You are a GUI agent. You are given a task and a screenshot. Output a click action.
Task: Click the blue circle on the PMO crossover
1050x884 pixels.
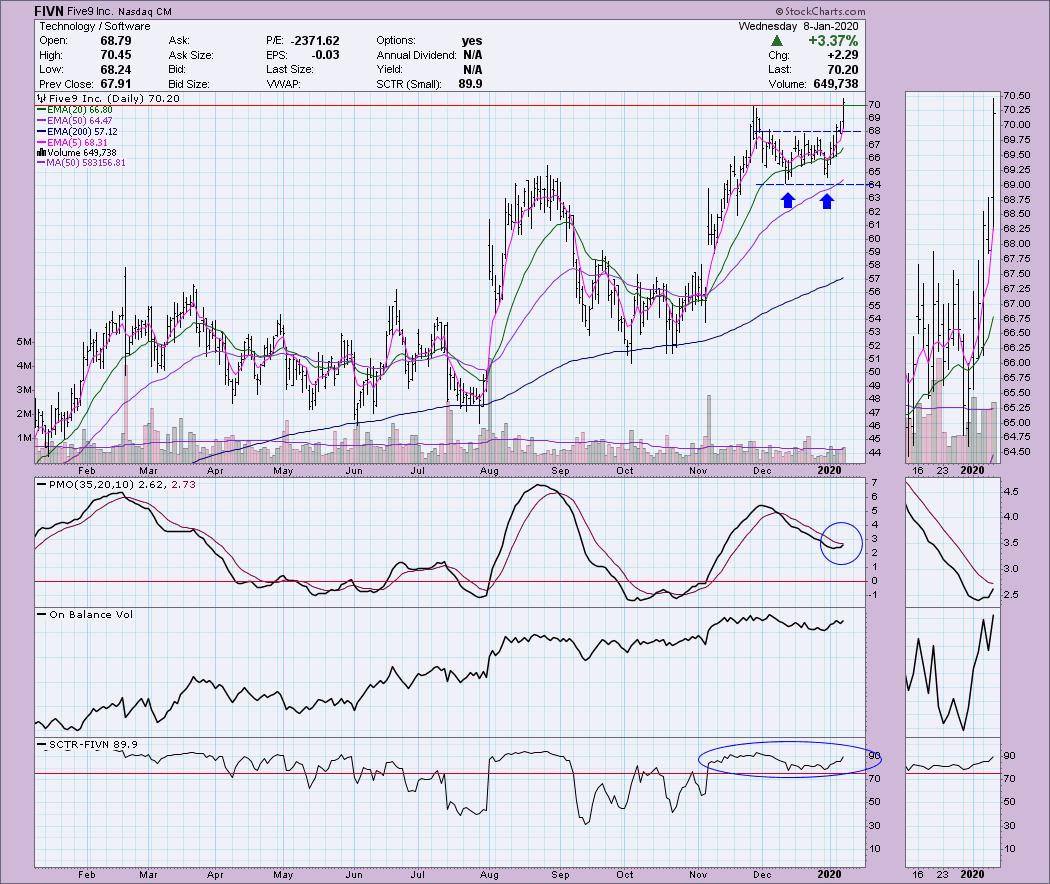pyautogui.click(x=840, y=543)
